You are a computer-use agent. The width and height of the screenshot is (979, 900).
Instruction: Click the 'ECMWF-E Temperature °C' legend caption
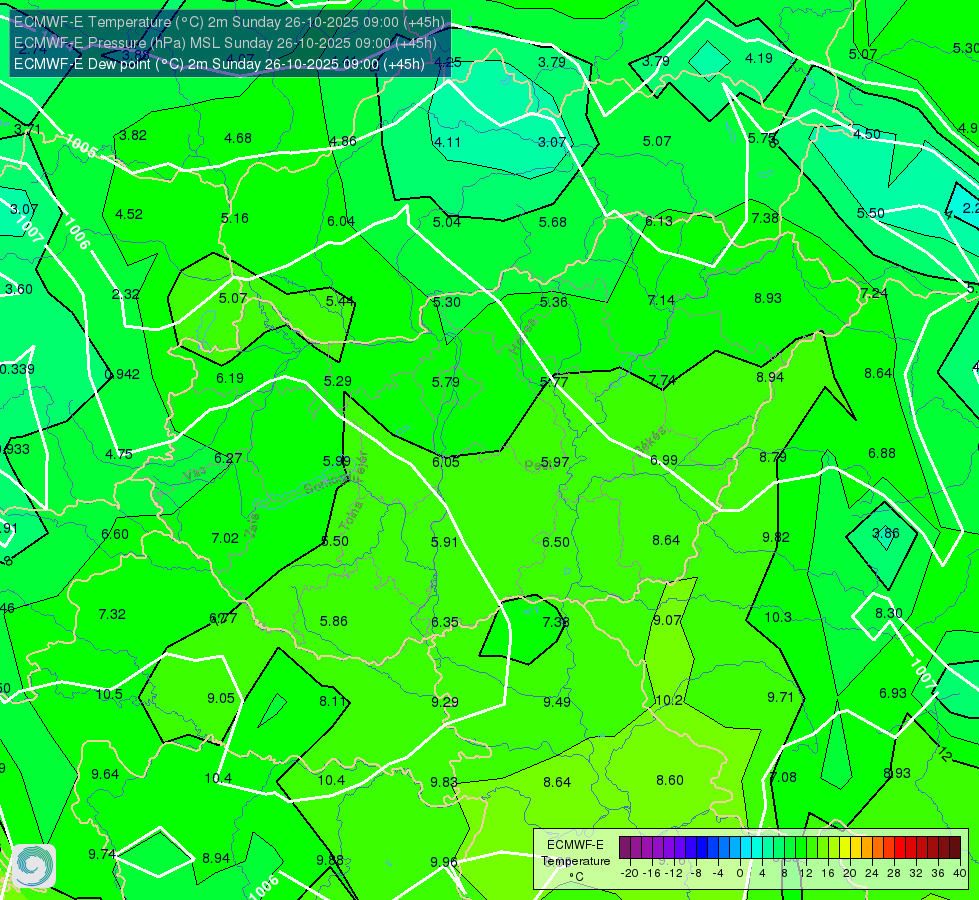pyautogui.click(x=575, y=861)
